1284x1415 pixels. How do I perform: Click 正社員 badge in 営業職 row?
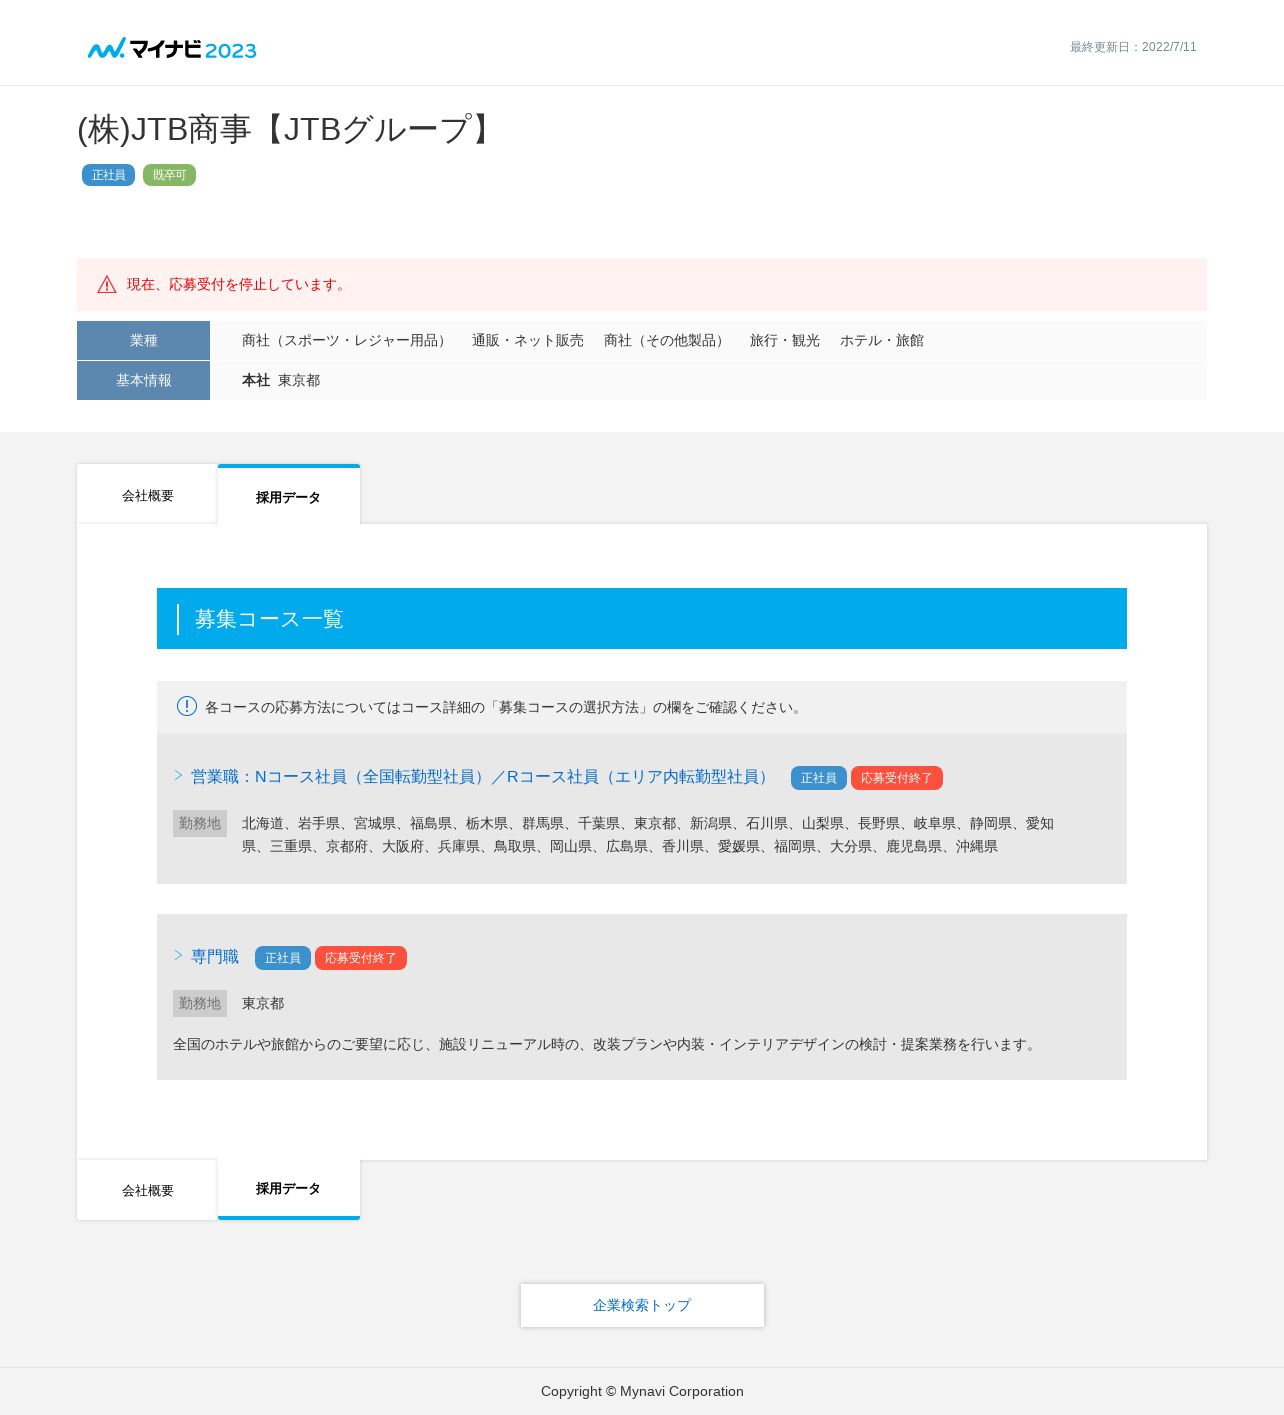point(818,778)
